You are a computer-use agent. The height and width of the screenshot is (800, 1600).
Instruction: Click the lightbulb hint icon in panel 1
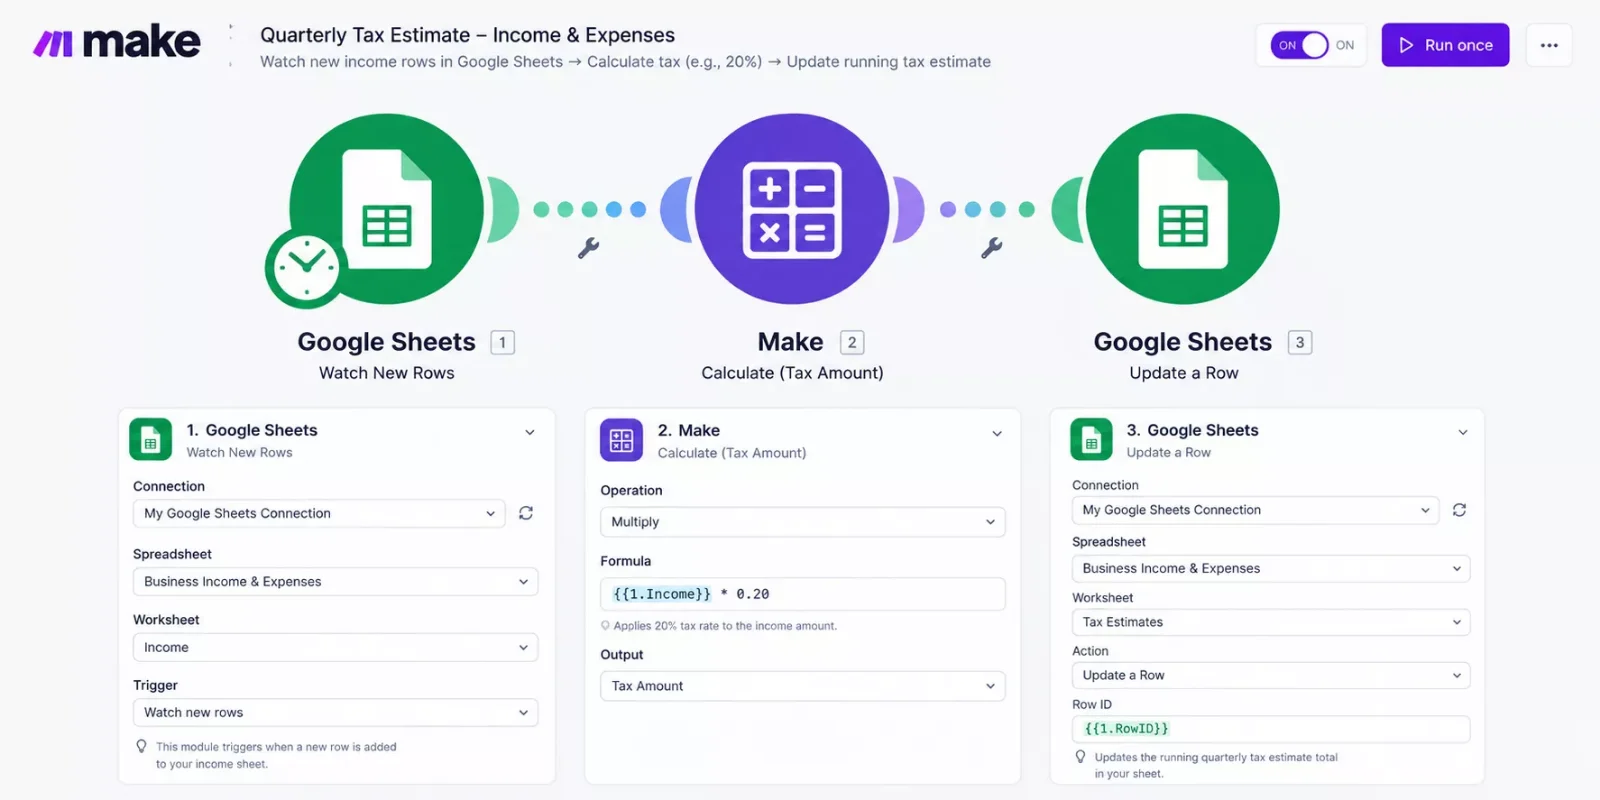click(142, 746)
